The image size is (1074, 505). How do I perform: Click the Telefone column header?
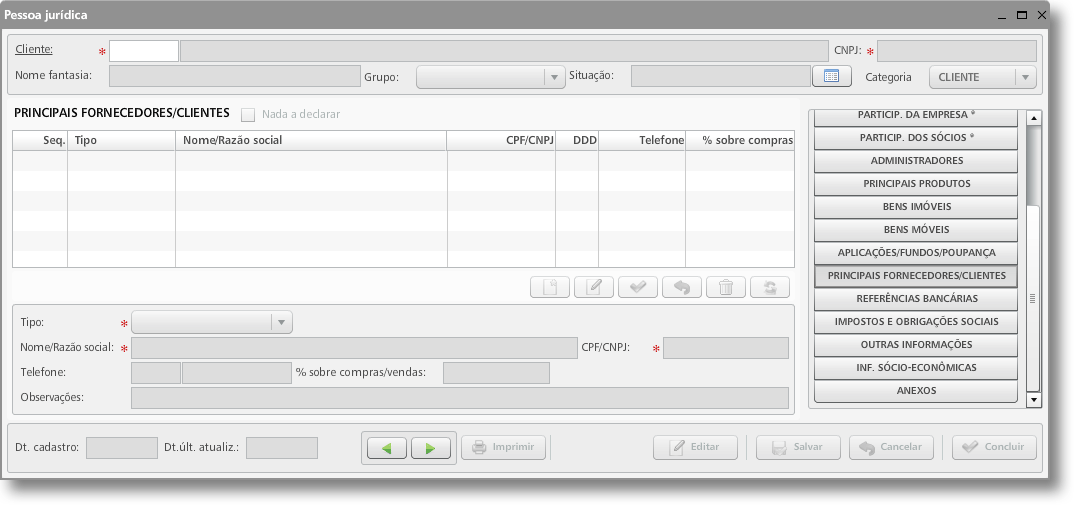[x=642, y=140]
